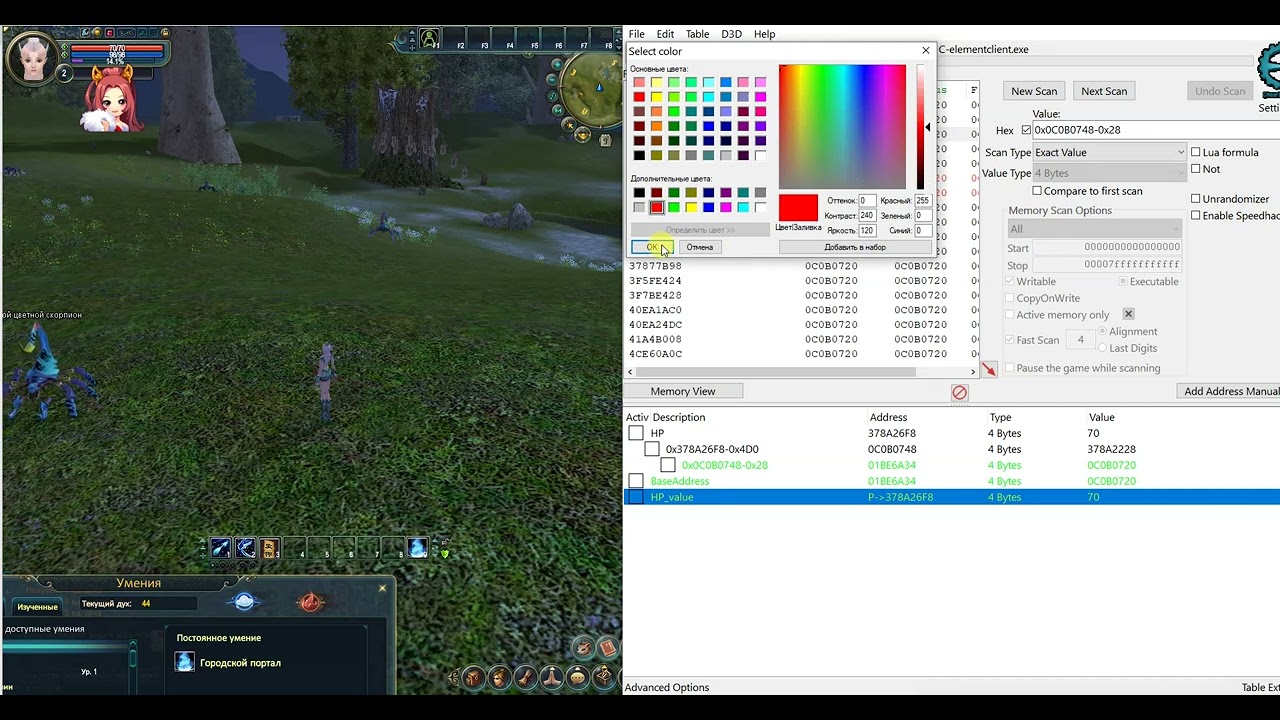
Task: Open the File menu
Action: [x=636, y=34]
